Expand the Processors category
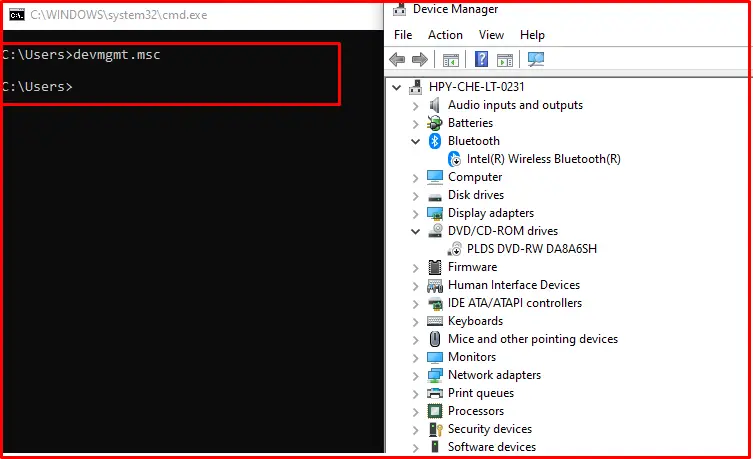Screen dimensions: 753x459 point(415,412)
